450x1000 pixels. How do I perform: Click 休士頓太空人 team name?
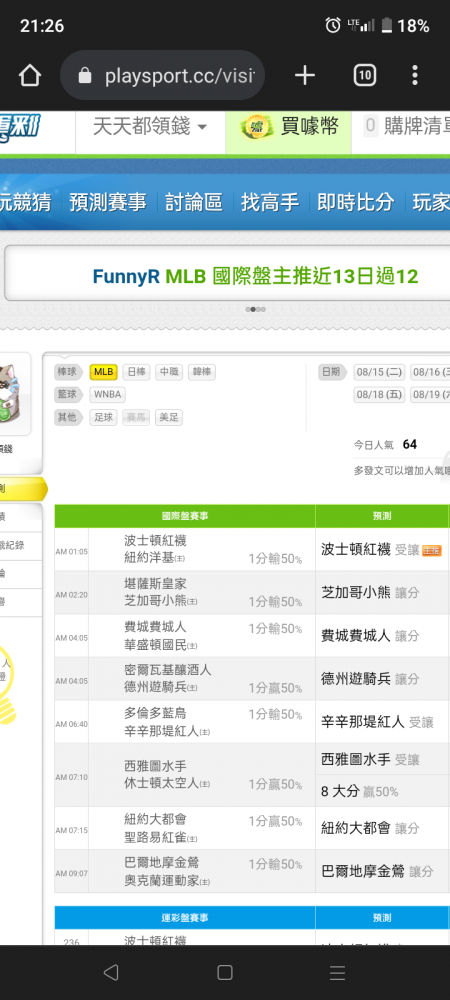point(162,783)
